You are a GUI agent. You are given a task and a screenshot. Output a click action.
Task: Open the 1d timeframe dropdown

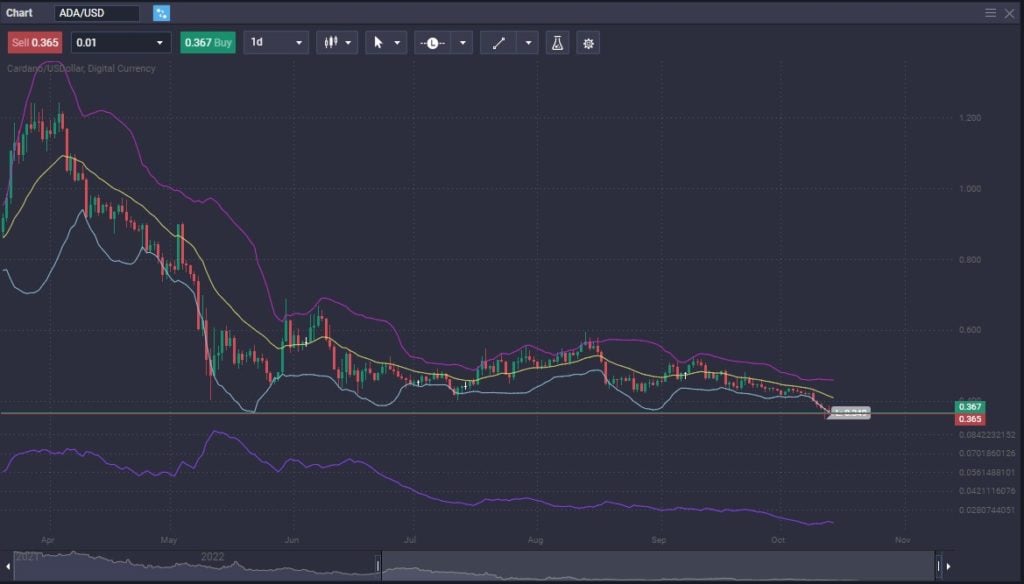pos(276,42)
